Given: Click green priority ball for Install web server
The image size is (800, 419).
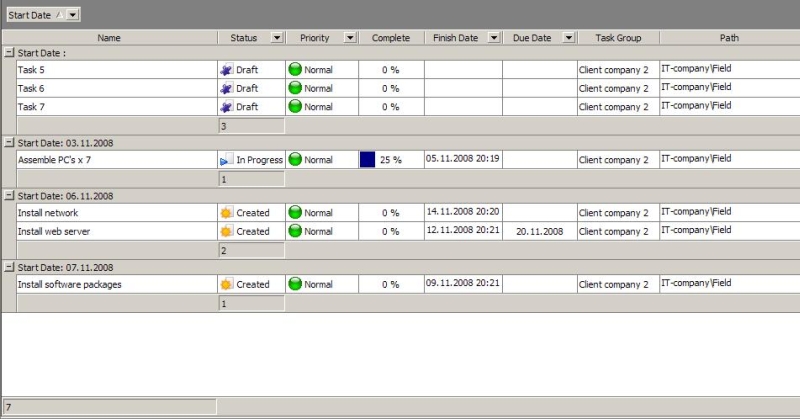Looking at the screenshot, I should tap(295, 230).
